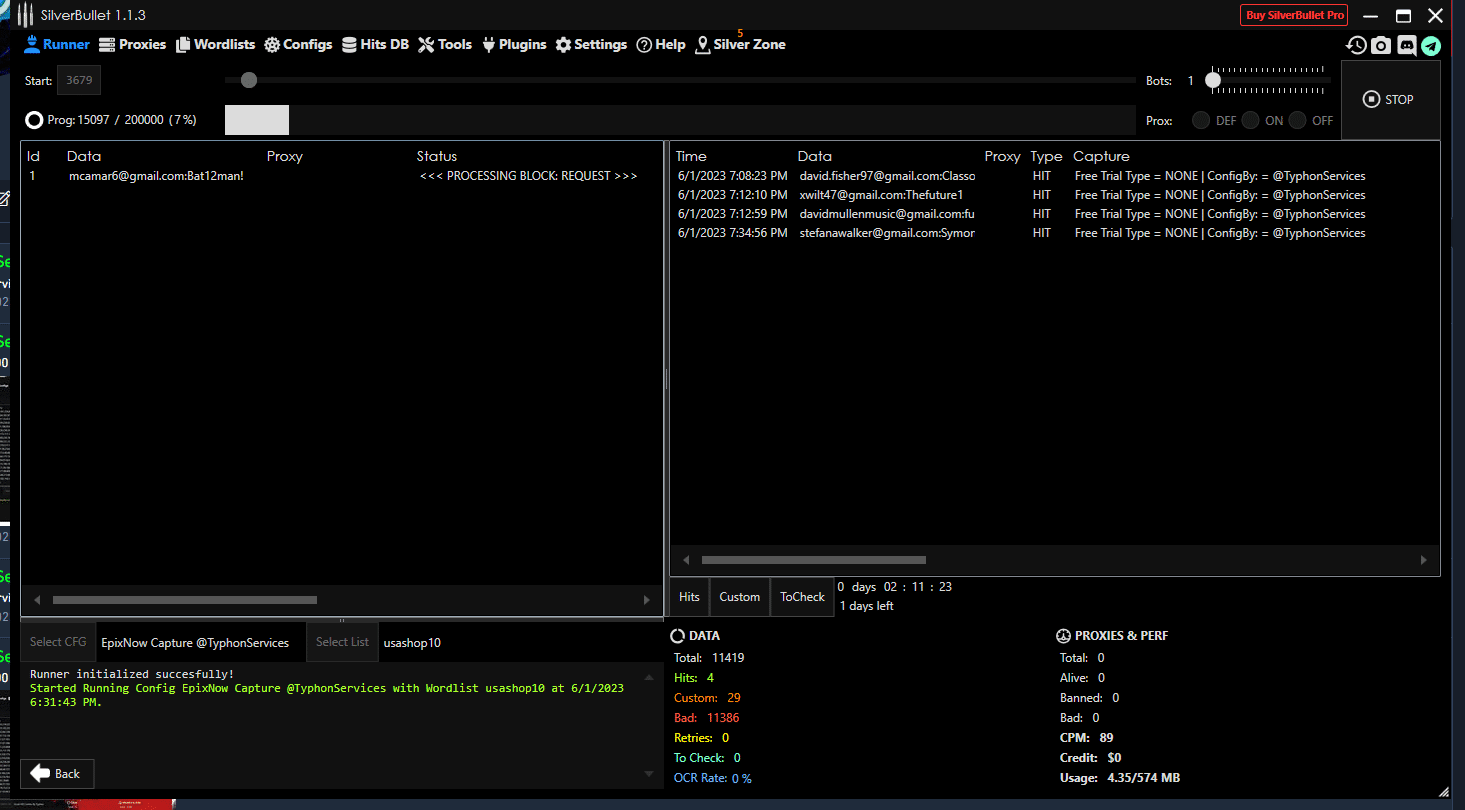The width and height of the screenshot is (1465, 810).
Task: Click the Time column header
Action: pyautogui.click(x=691, y=156)
